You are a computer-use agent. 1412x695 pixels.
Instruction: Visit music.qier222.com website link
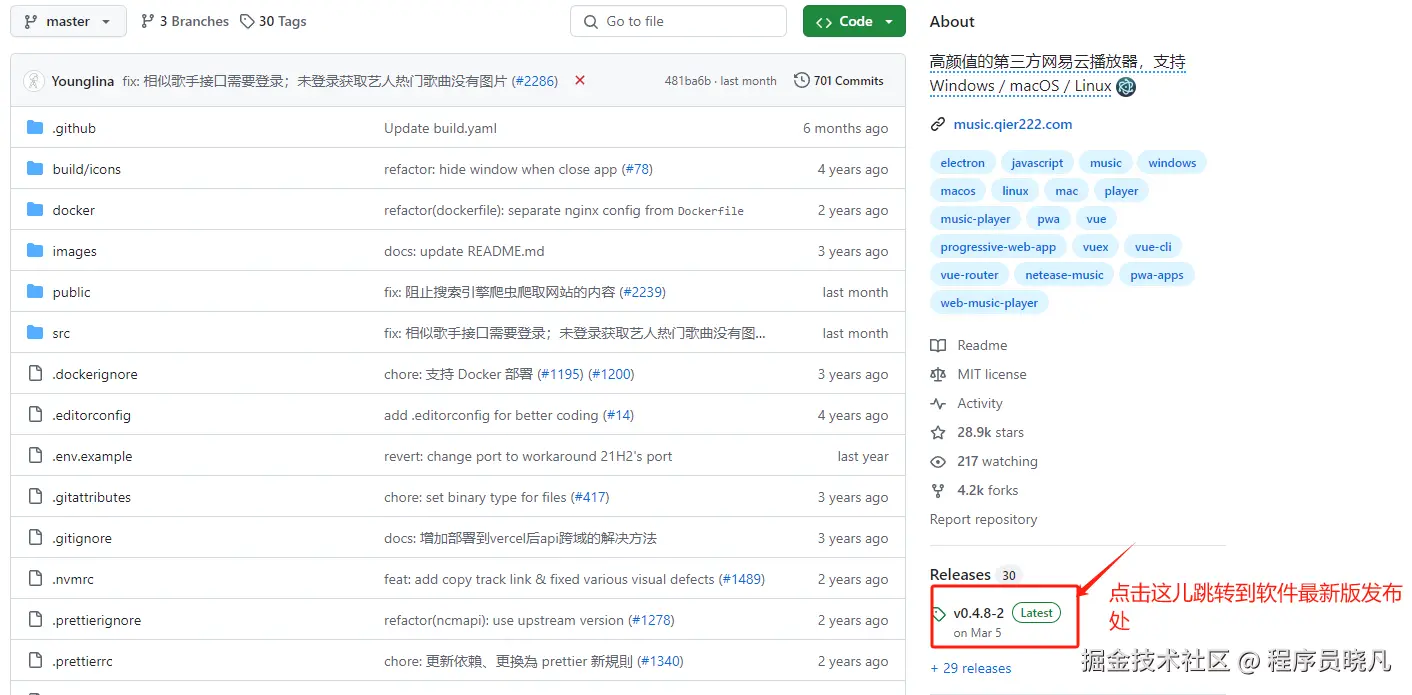click(1013, 124)
